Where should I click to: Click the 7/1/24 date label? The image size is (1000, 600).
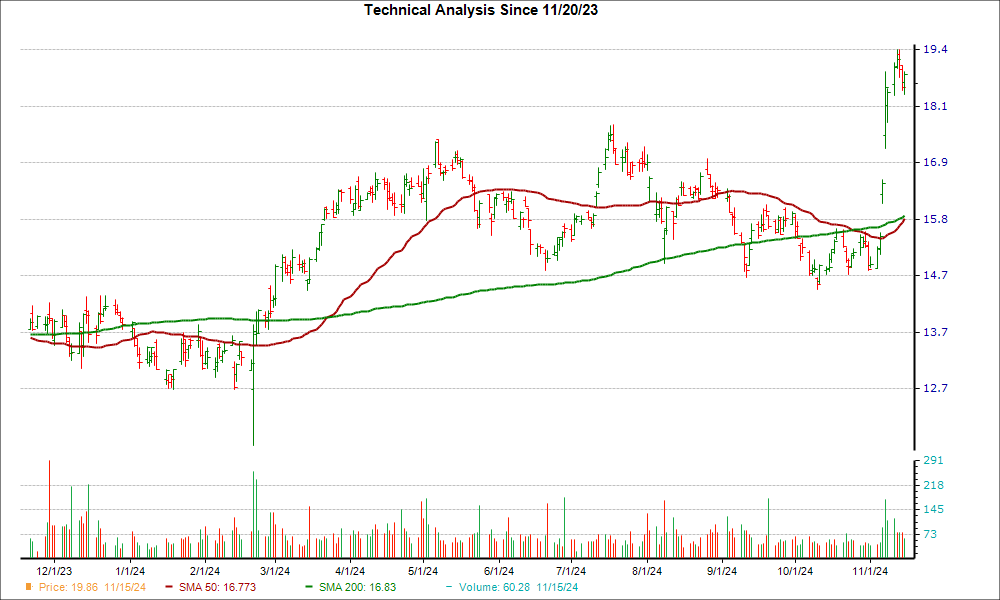pyautogui.click(x=571, y=571)
